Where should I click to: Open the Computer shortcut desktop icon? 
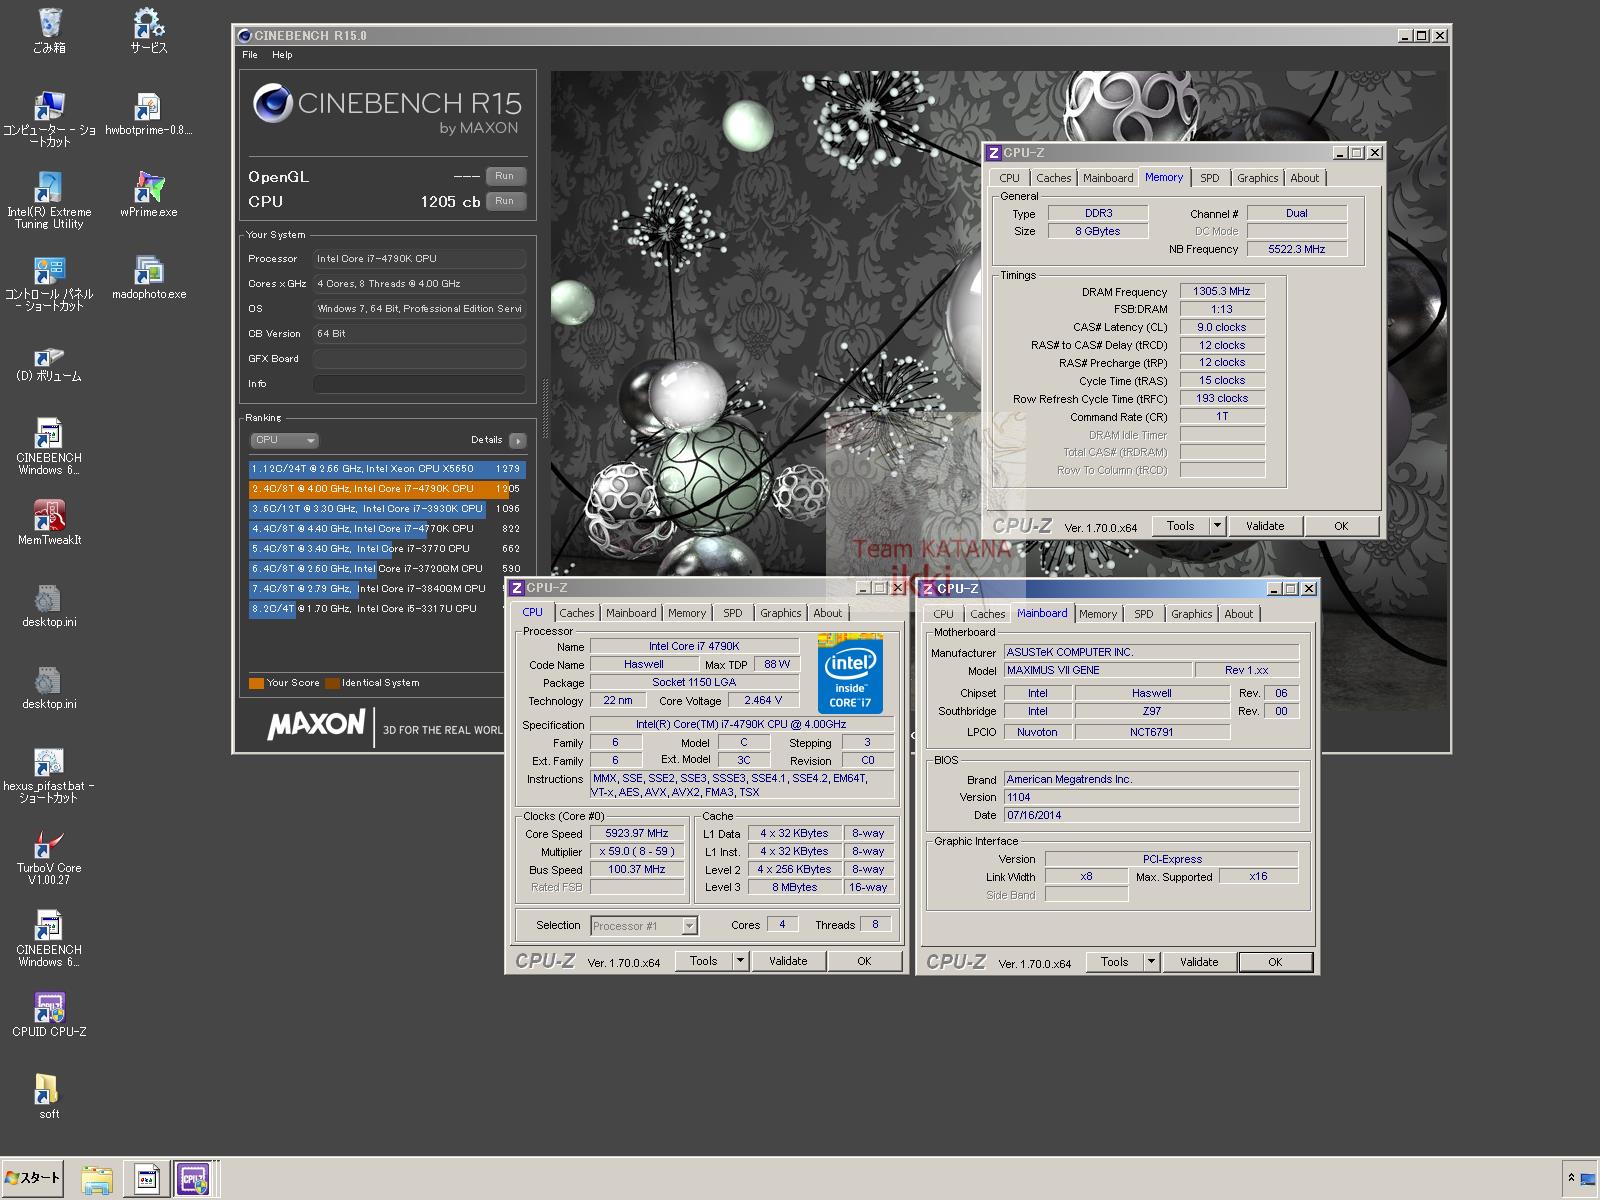click(x=48, y=118)
